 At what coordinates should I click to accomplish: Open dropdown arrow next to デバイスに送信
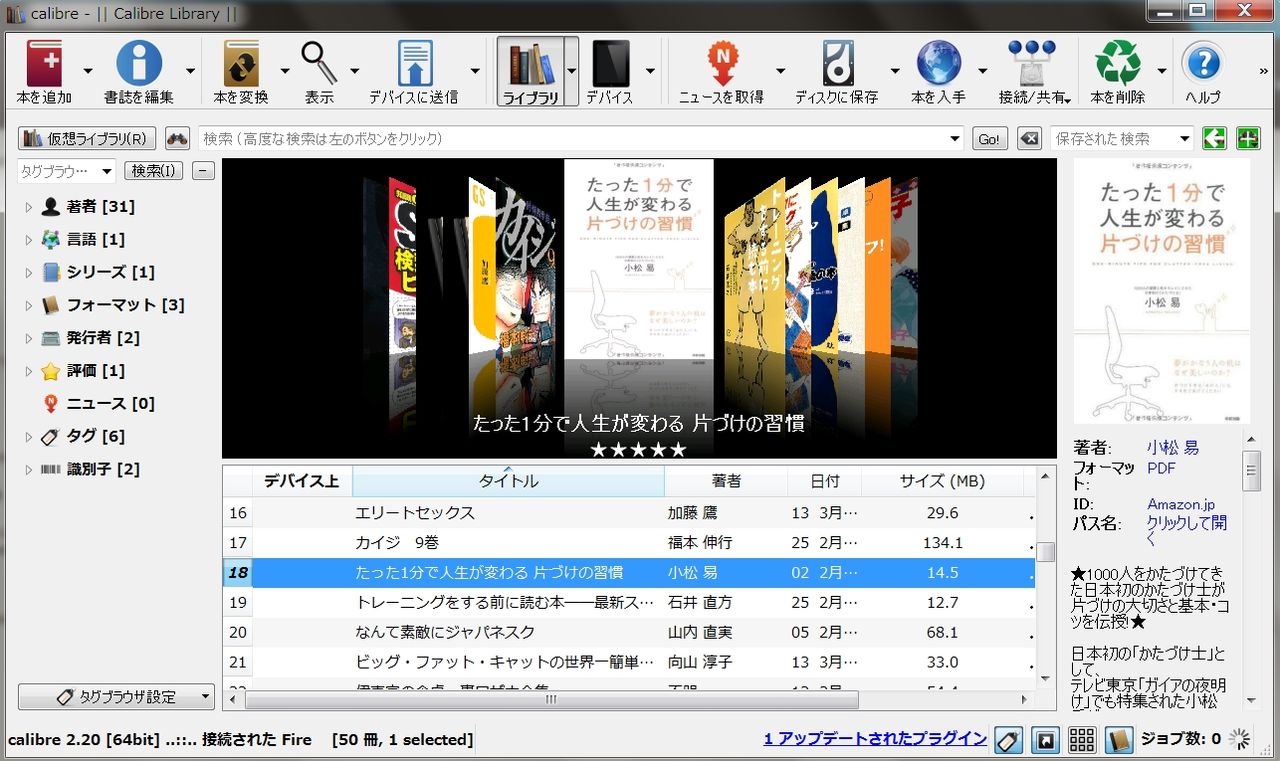coord(475,71)
